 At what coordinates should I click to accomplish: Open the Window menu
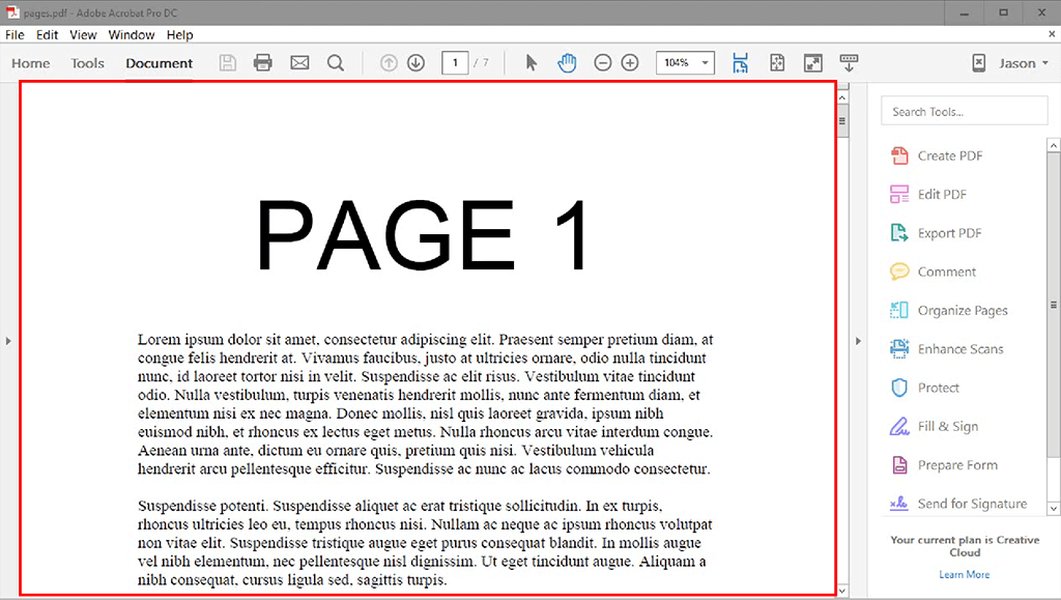click(x=131, y=34)
